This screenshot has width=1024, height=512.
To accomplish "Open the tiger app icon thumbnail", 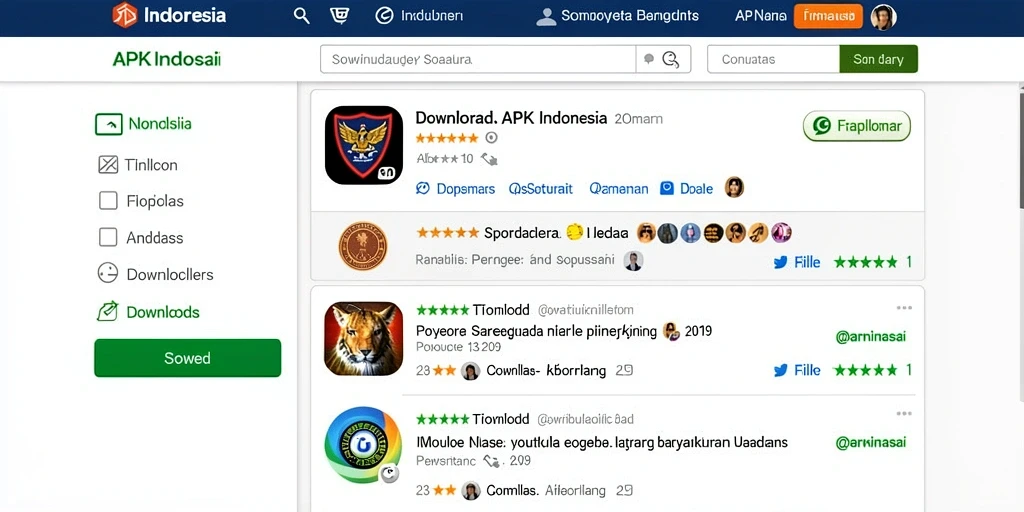I will tap(363, 338).
